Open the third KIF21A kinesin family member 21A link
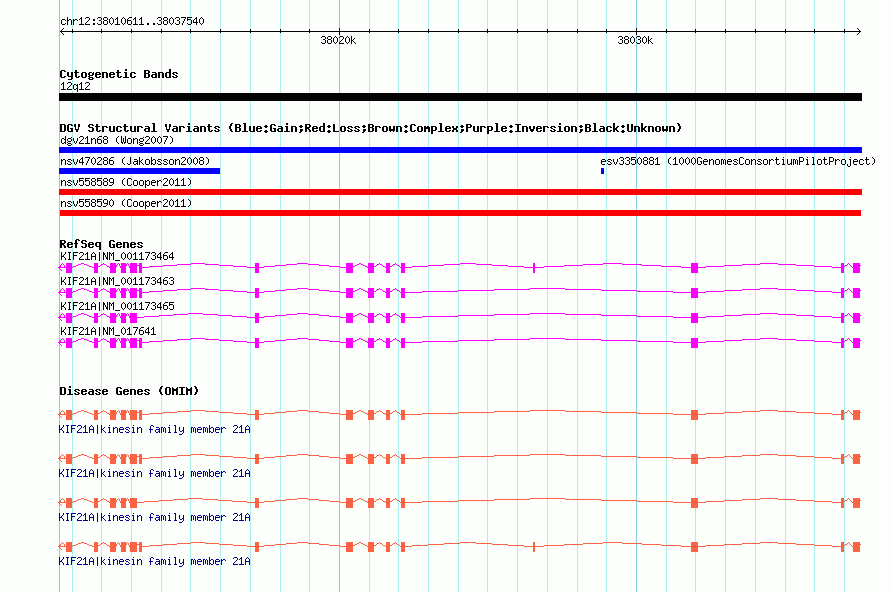Screen dimensions: 890x592 [154, 518]
